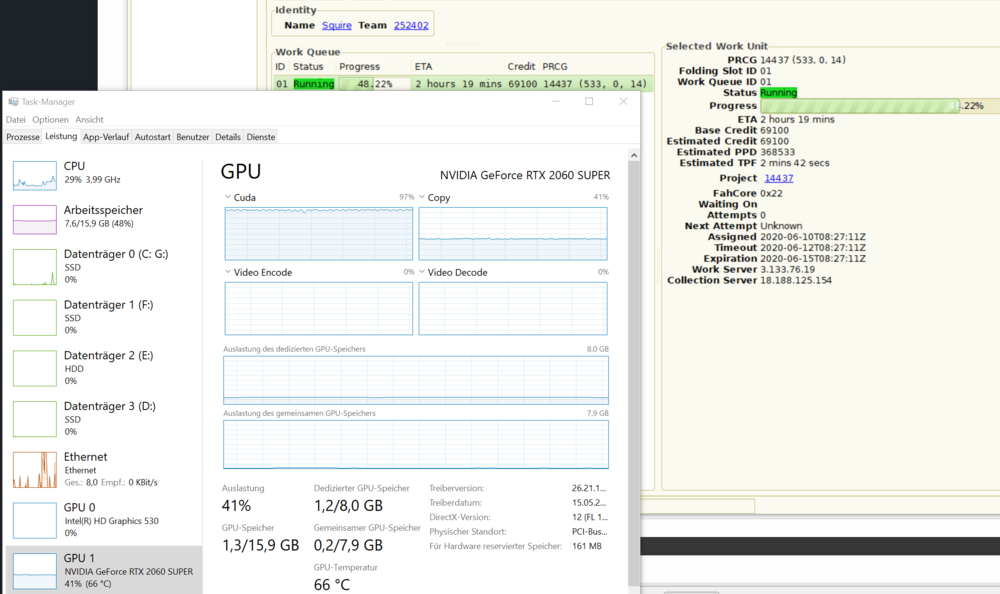Viewport: 1000px width, 594px height.
Task: Select Datenträger 2 (E:) HDD thumbnail
Action: click(35, 368)
